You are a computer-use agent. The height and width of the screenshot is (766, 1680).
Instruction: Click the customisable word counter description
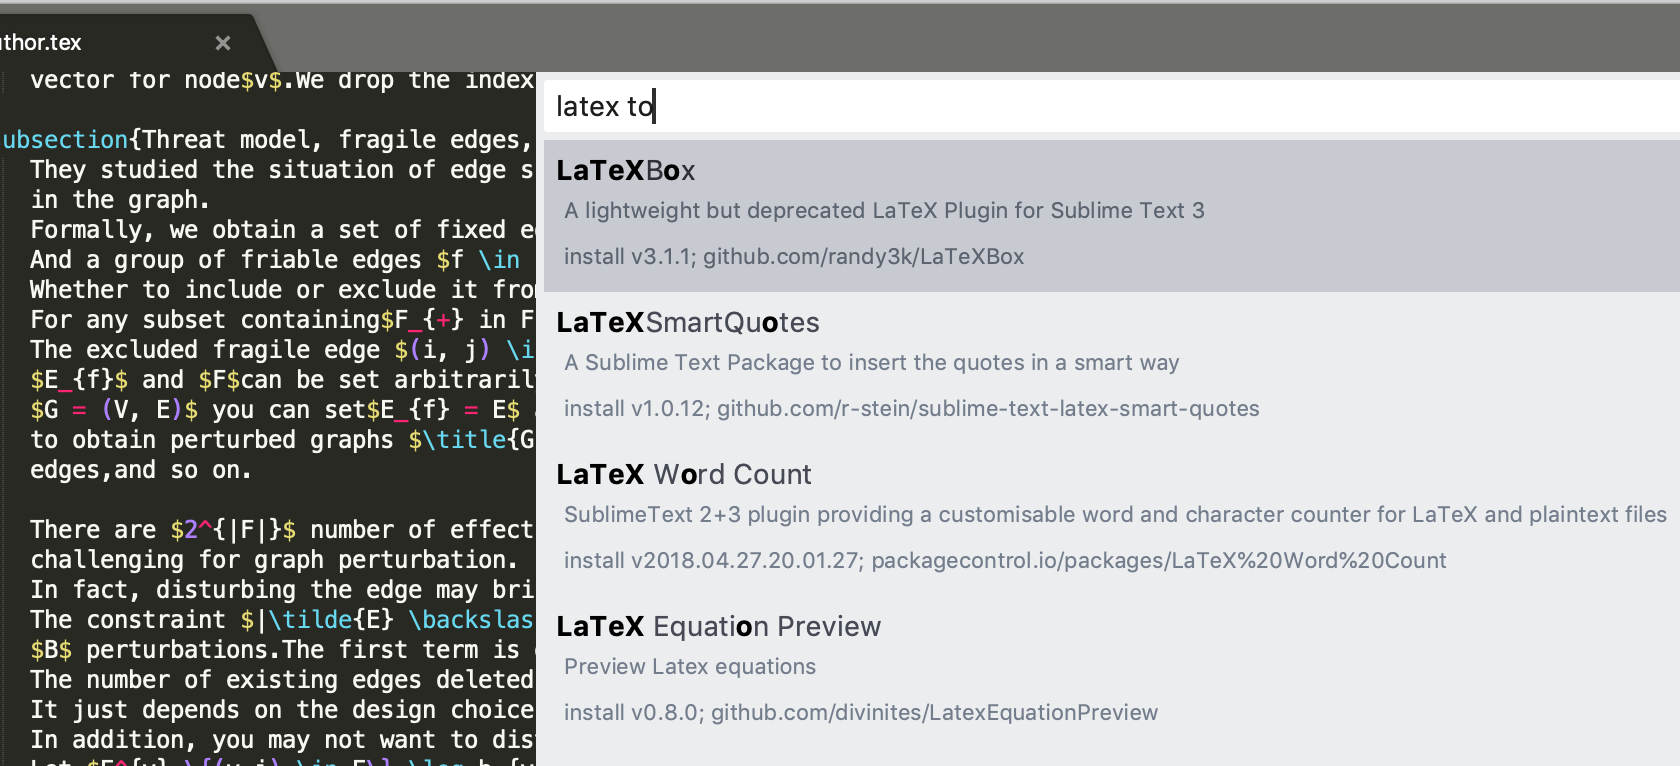1115,515
